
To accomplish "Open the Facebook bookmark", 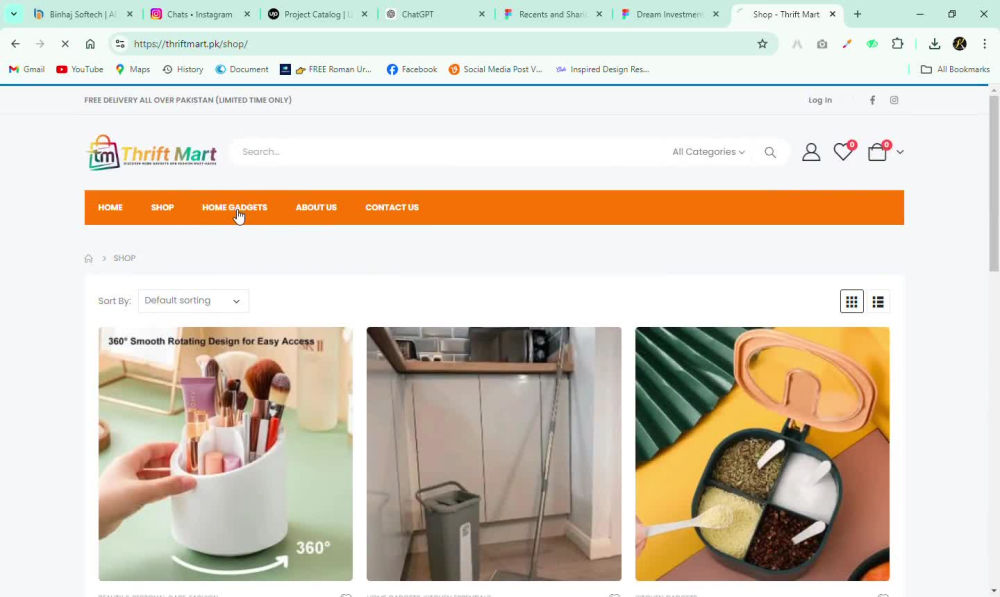I will [412, 70].
